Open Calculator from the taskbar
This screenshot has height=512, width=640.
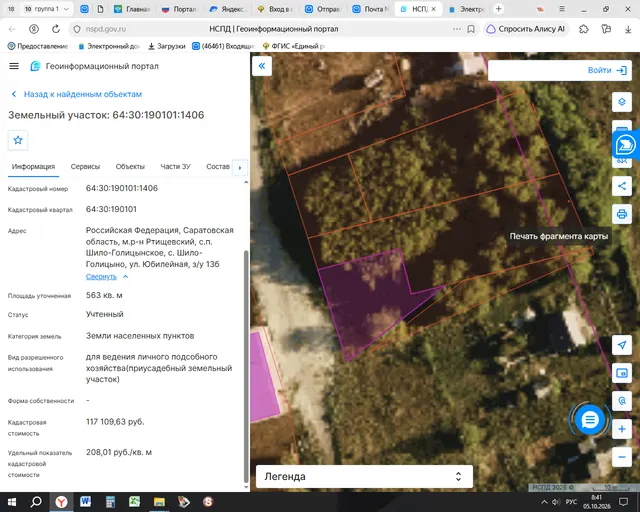point(110,502)
